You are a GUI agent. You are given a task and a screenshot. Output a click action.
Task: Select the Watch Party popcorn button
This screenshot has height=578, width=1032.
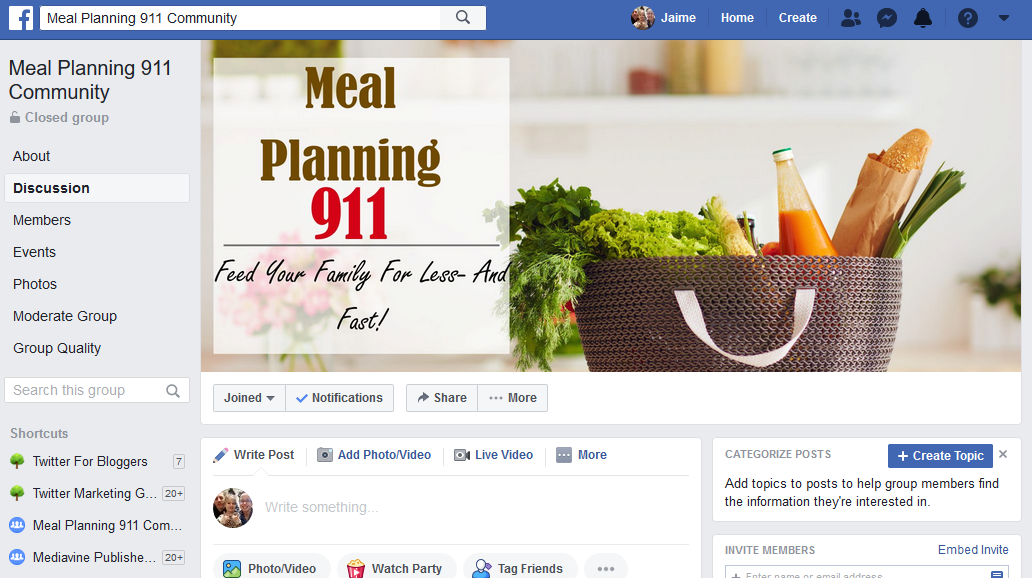[395, 568]
